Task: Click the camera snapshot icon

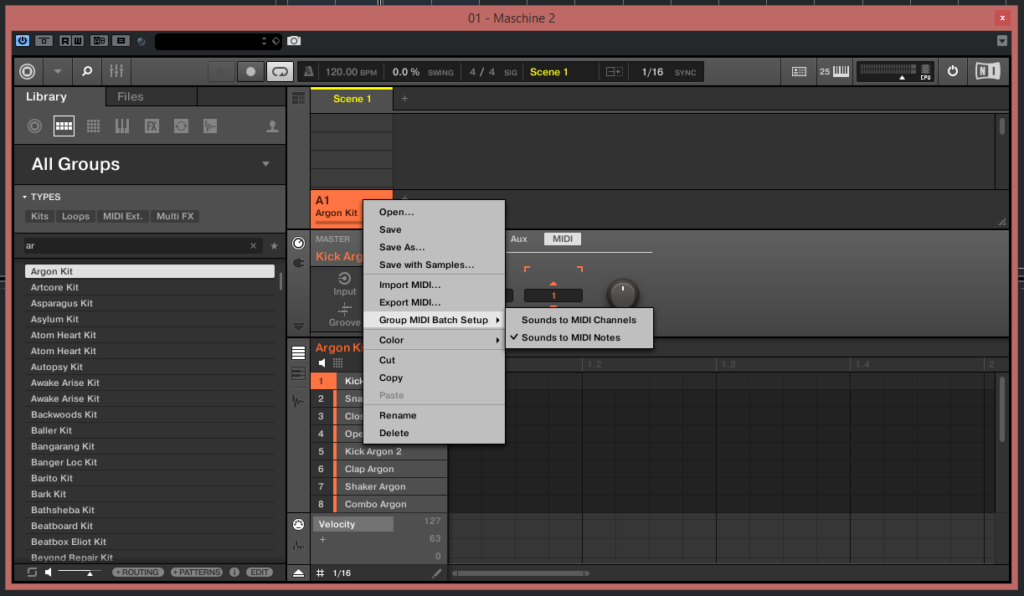Action: (x=295, y=40)
